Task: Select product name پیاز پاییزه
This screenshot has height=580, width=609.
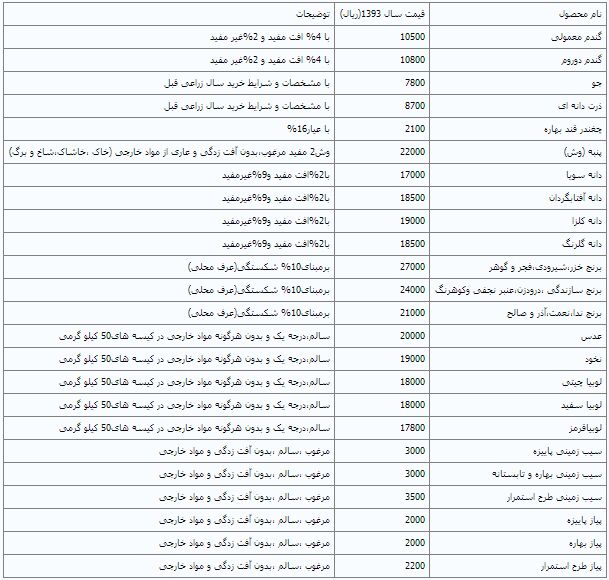Action: pos(584,519)
